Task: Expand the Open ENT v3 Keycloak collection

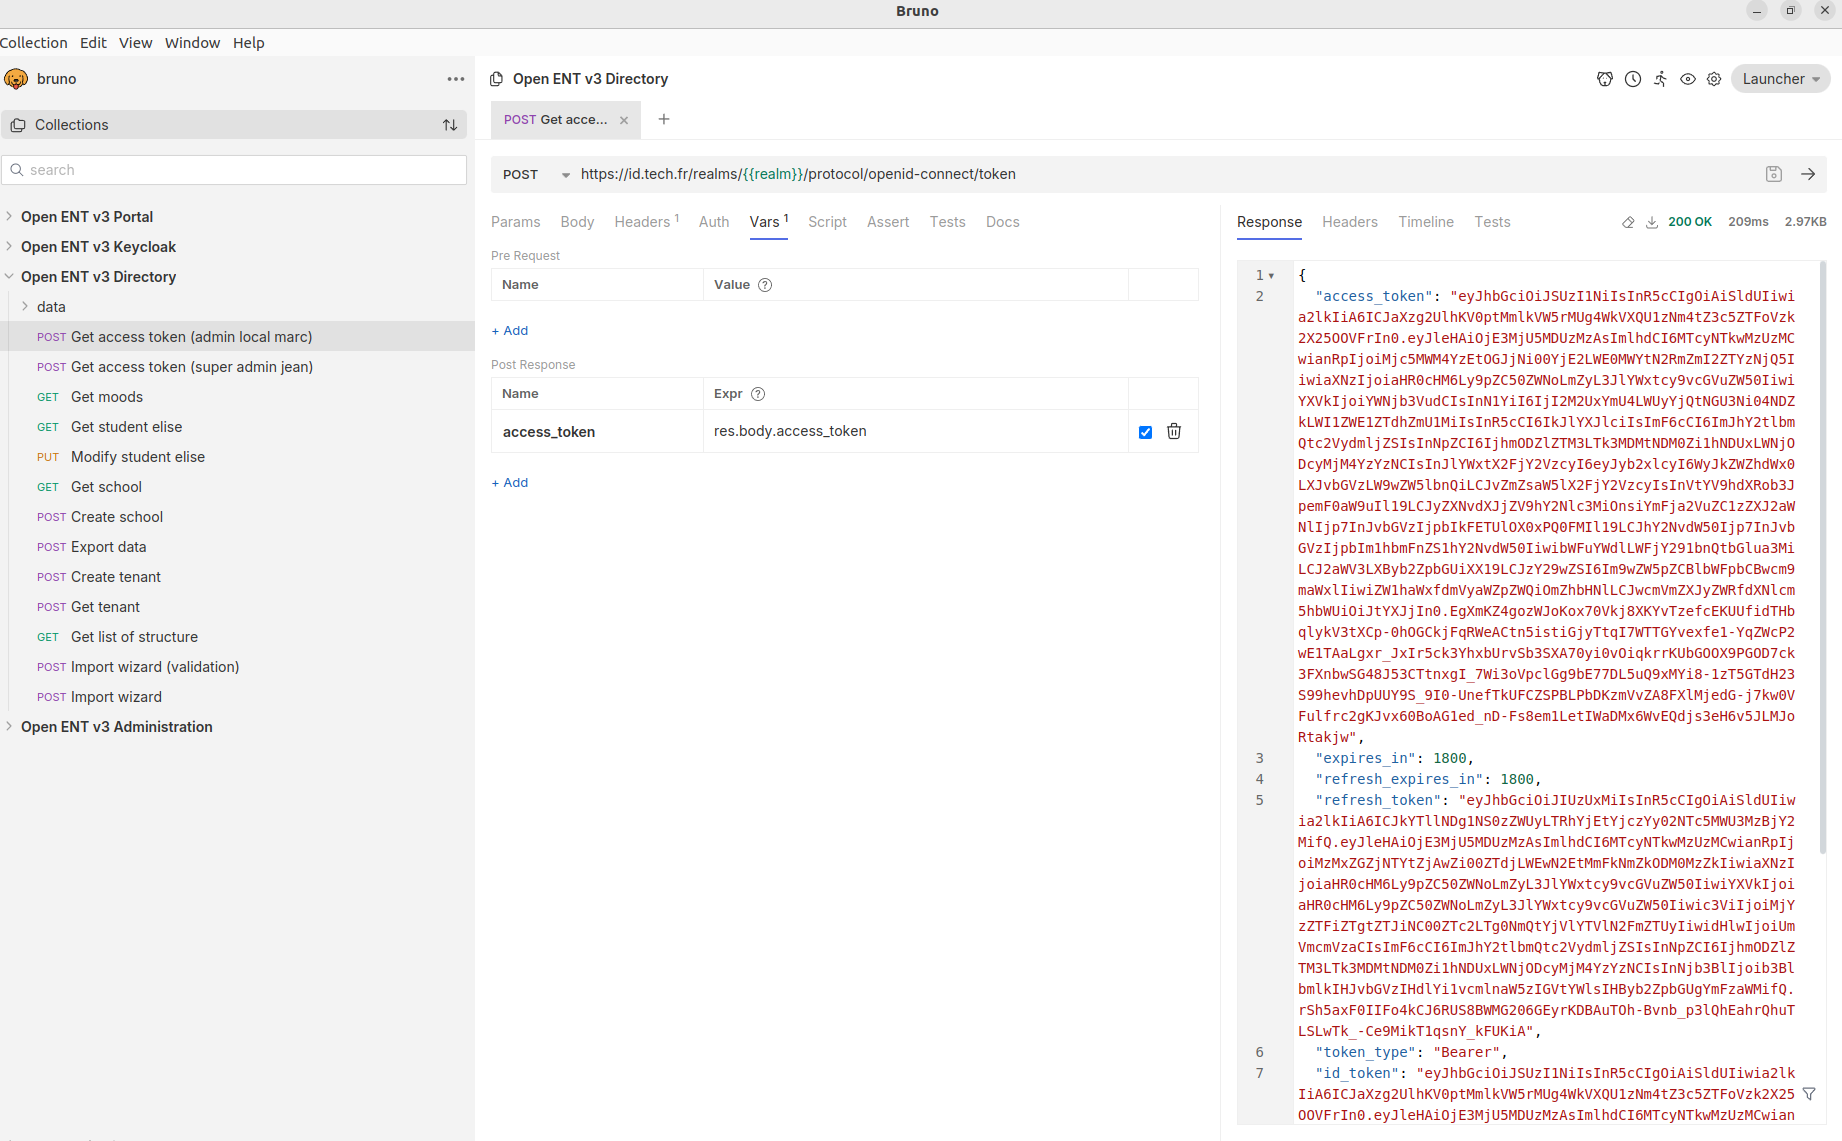Action: click(x=9, y=247)
